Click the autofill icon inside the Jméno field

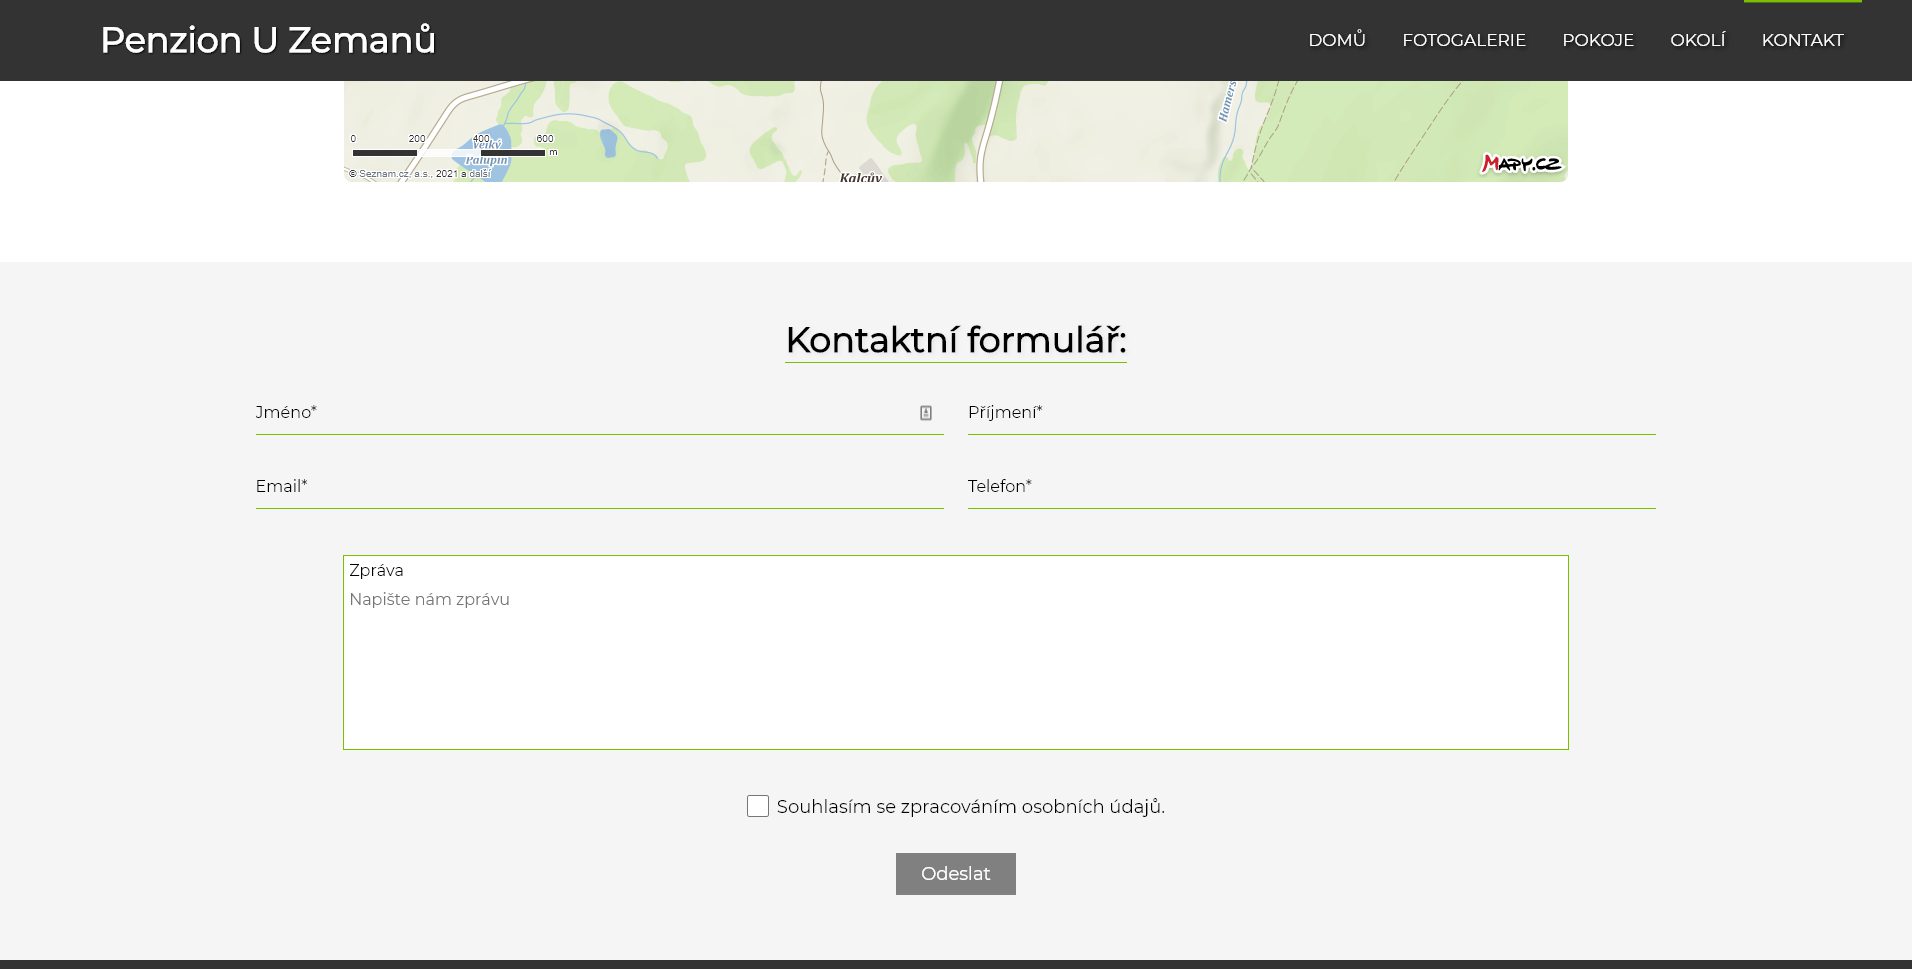click(x=927, y=411)
